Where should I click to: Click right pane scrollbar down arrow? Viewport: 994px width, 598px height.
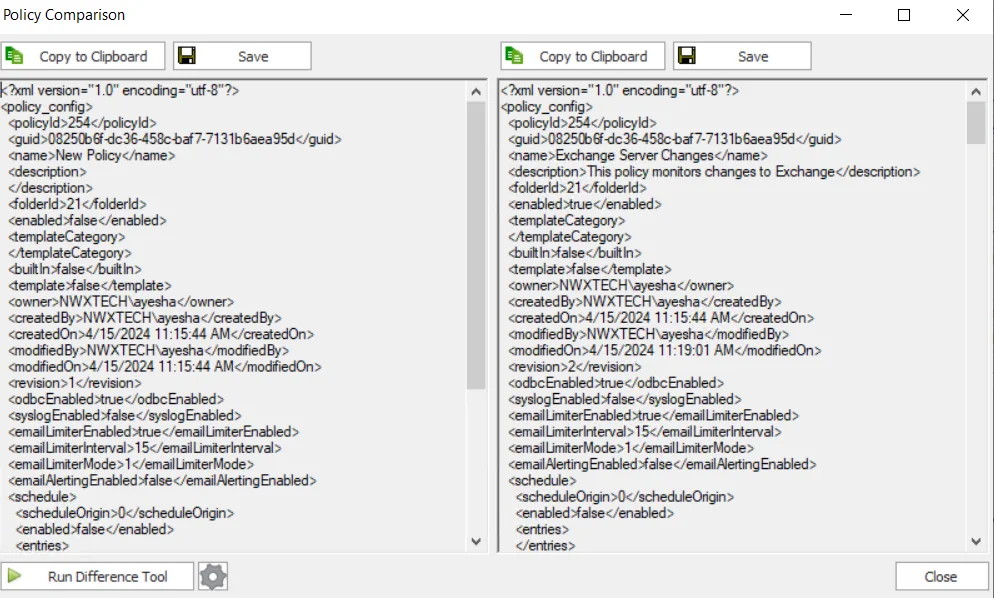(976, 542)
